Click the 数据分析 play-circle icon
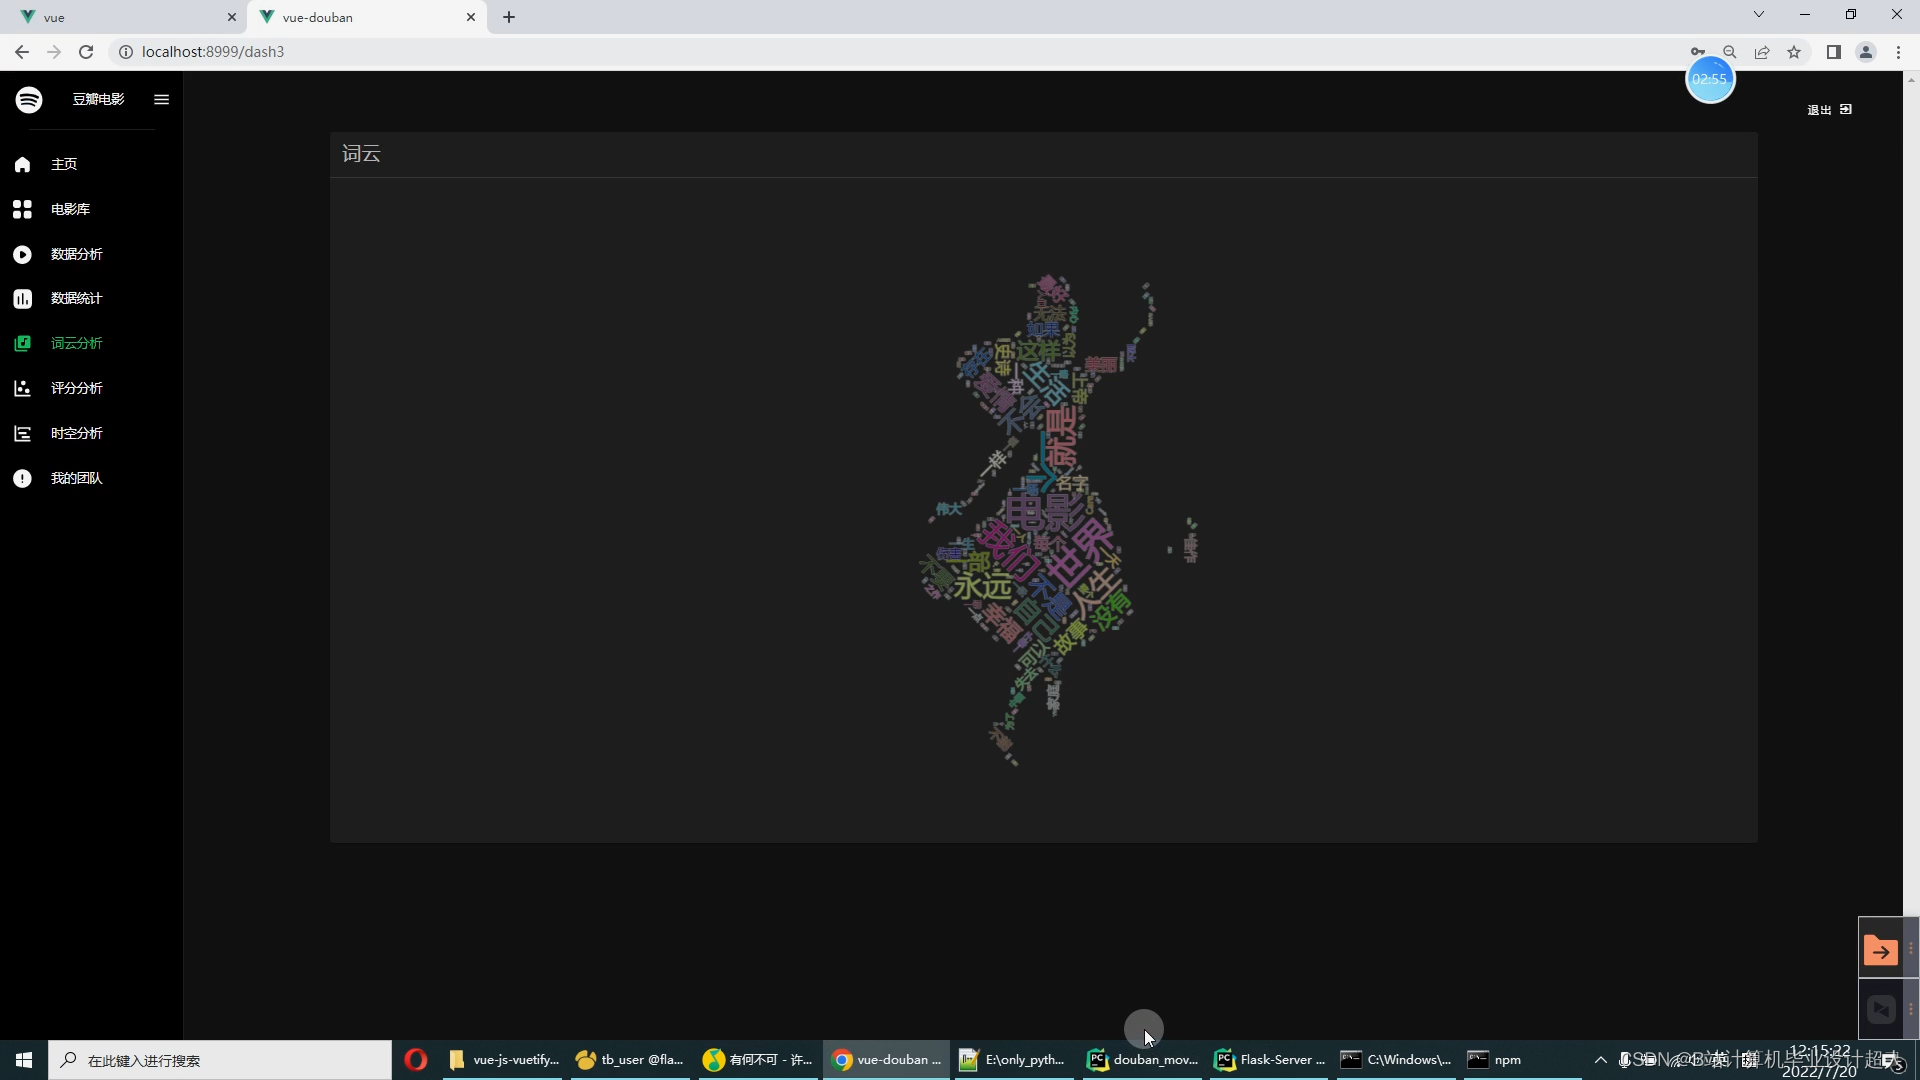Screen dimensions: 1920x1080 pos(22,254)
